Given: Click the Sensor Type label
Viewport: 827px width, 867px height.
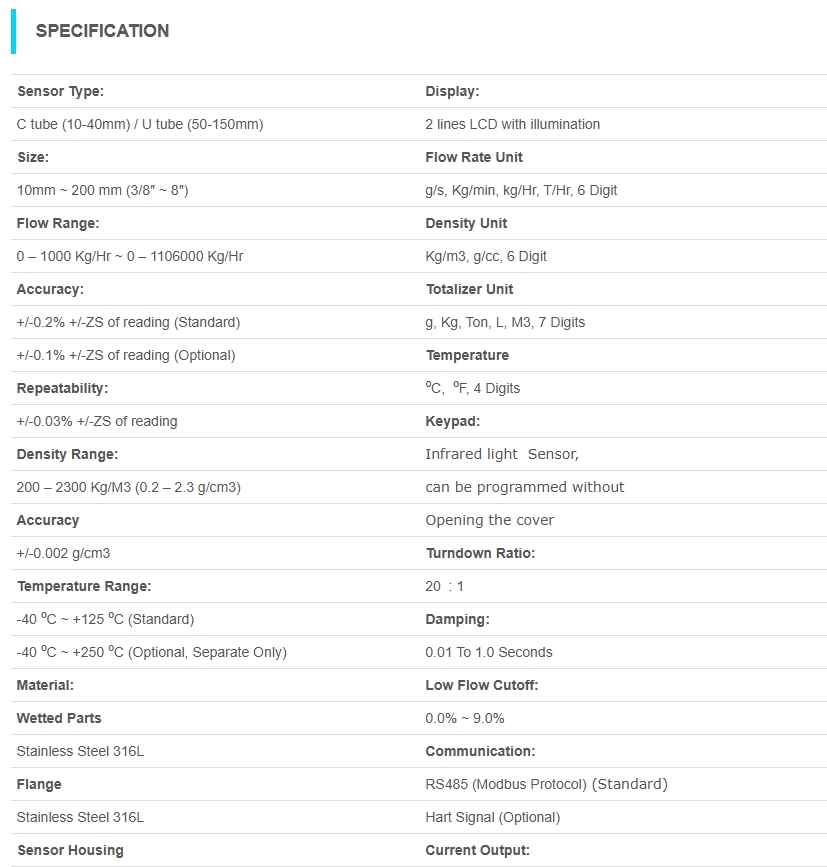Looking at the screenshot, I should click(60, 91).
